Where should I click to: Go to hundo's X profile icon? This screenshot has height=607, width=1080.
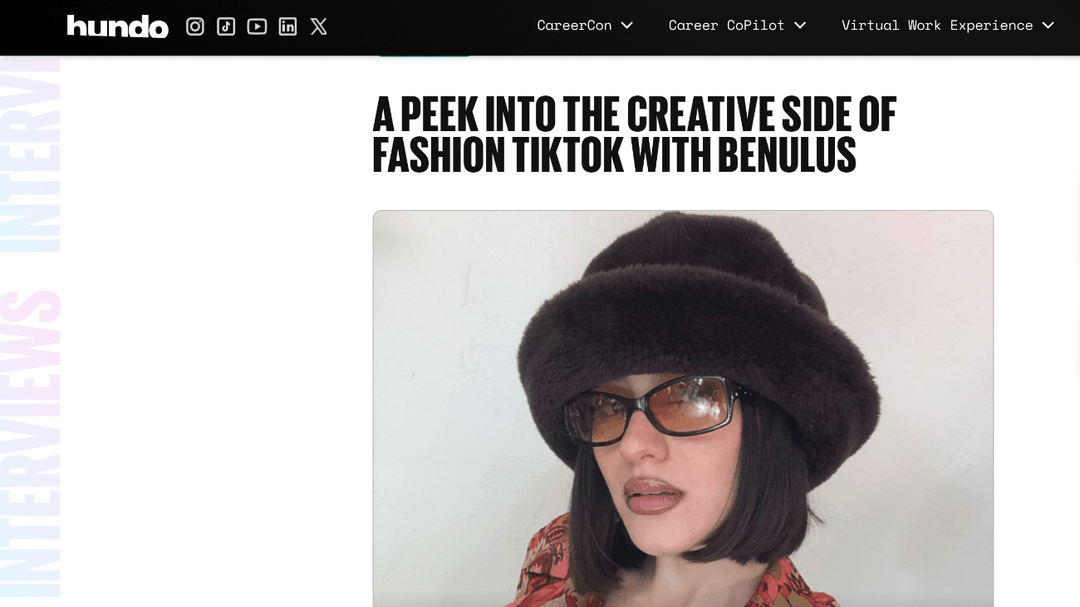coord(319,26)
